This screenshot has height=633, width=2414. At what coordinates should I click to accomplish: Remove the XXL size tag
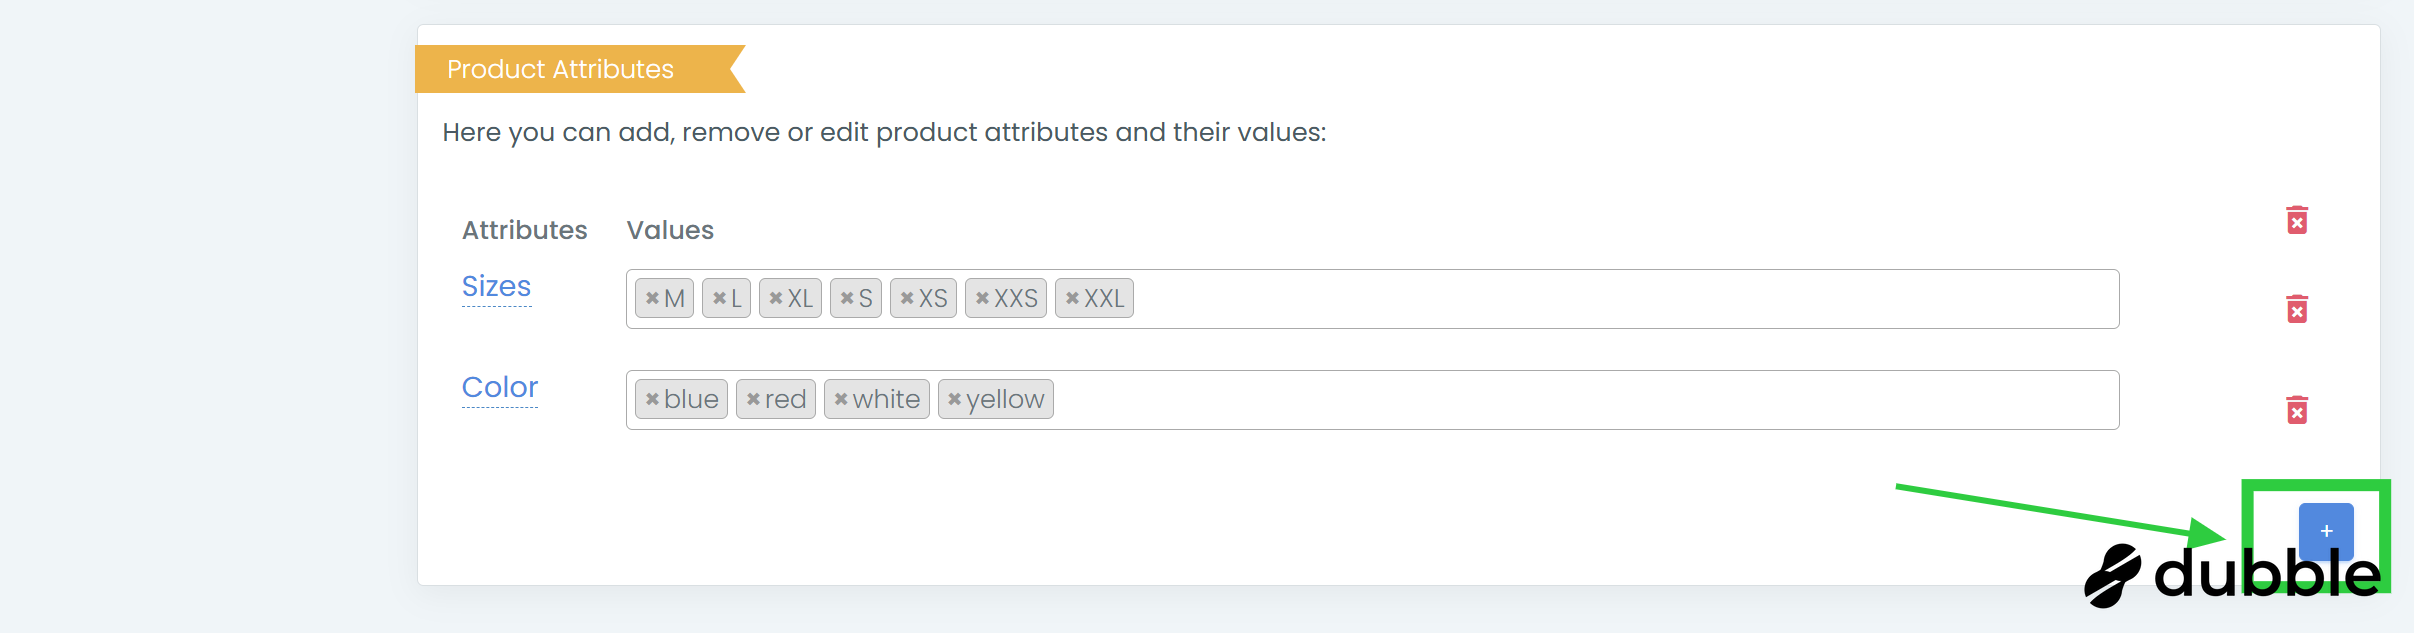1072,298
